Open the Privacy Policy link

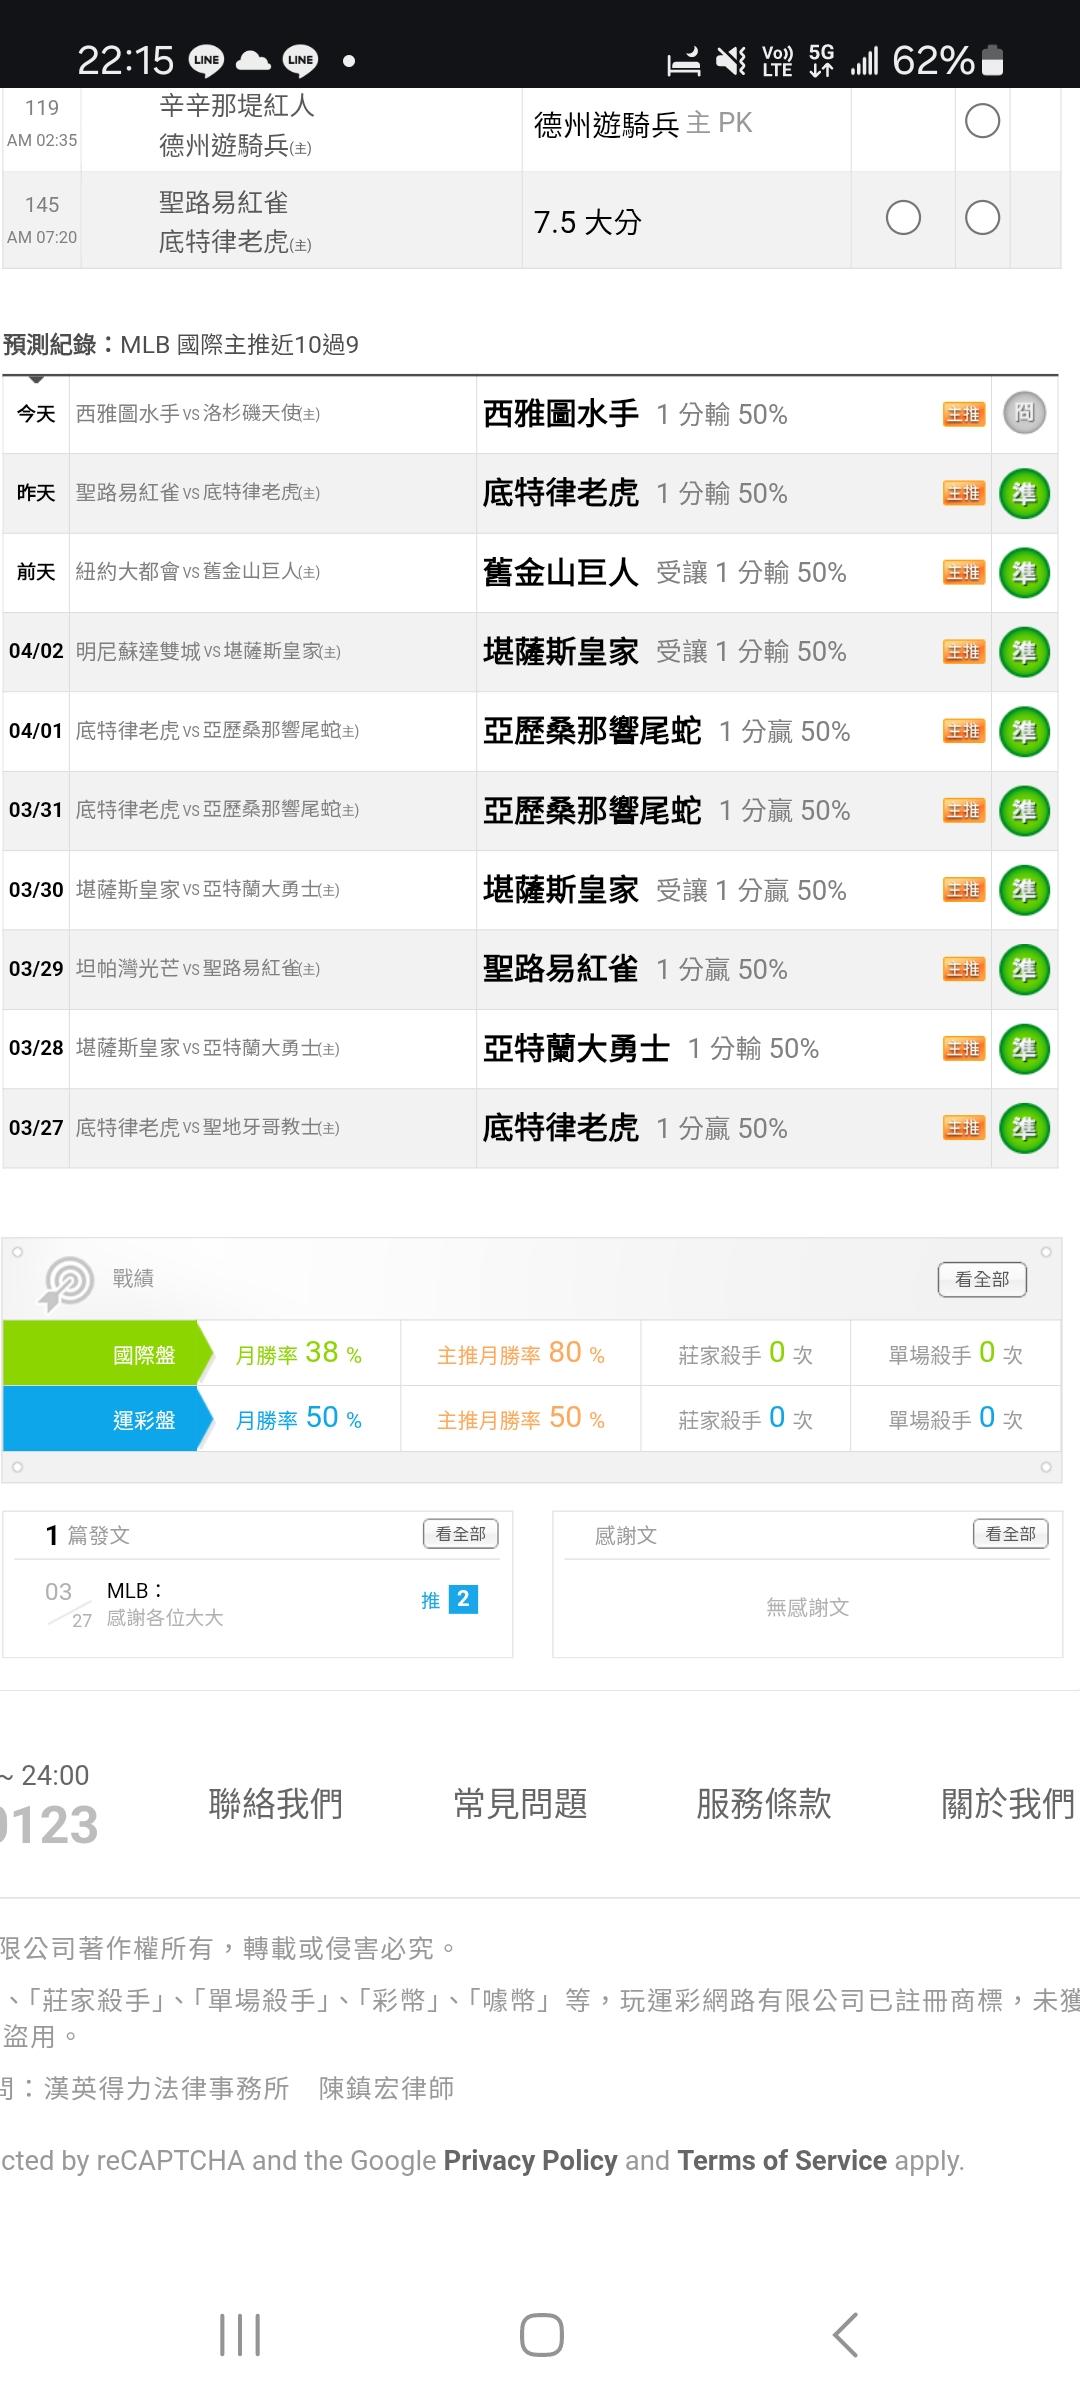coord(530,2161)
